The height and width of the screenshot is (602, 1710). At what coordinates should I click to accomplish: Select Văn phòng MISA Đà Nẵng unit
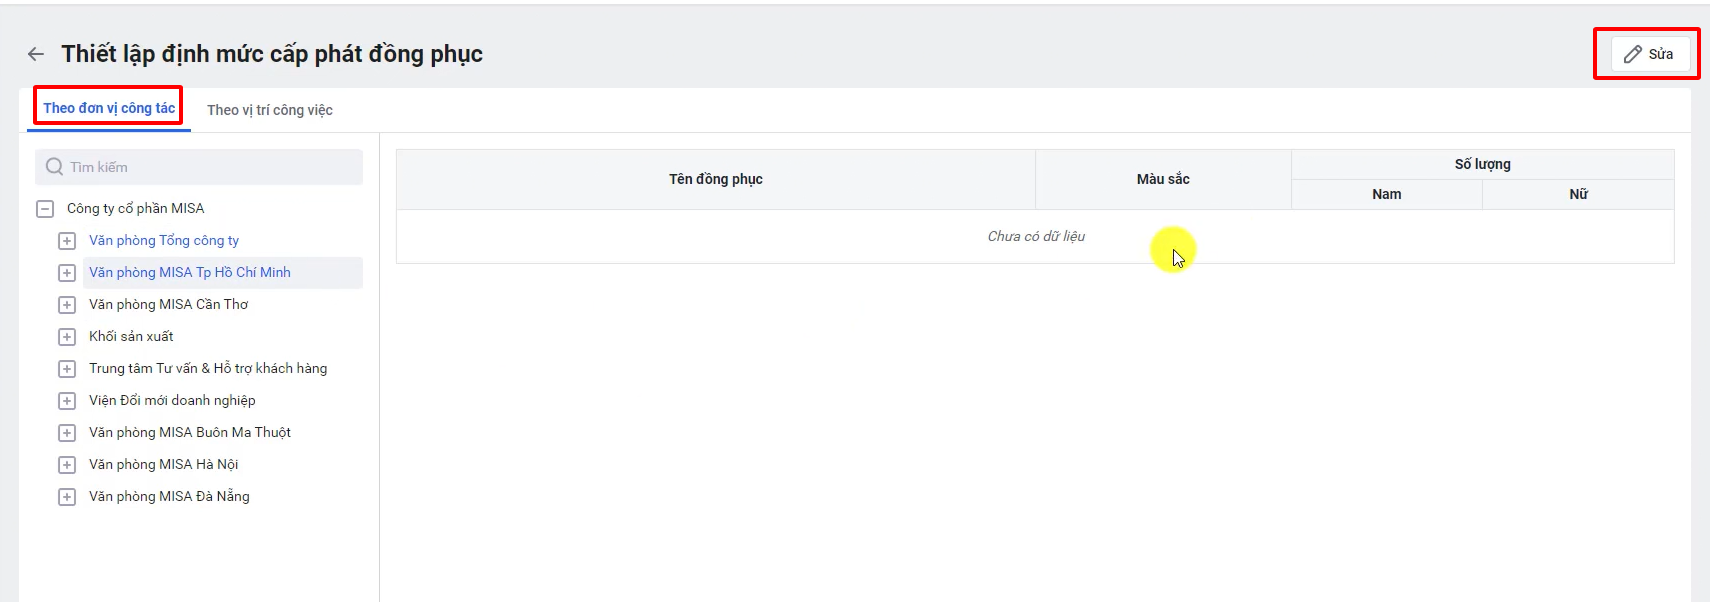169,496
